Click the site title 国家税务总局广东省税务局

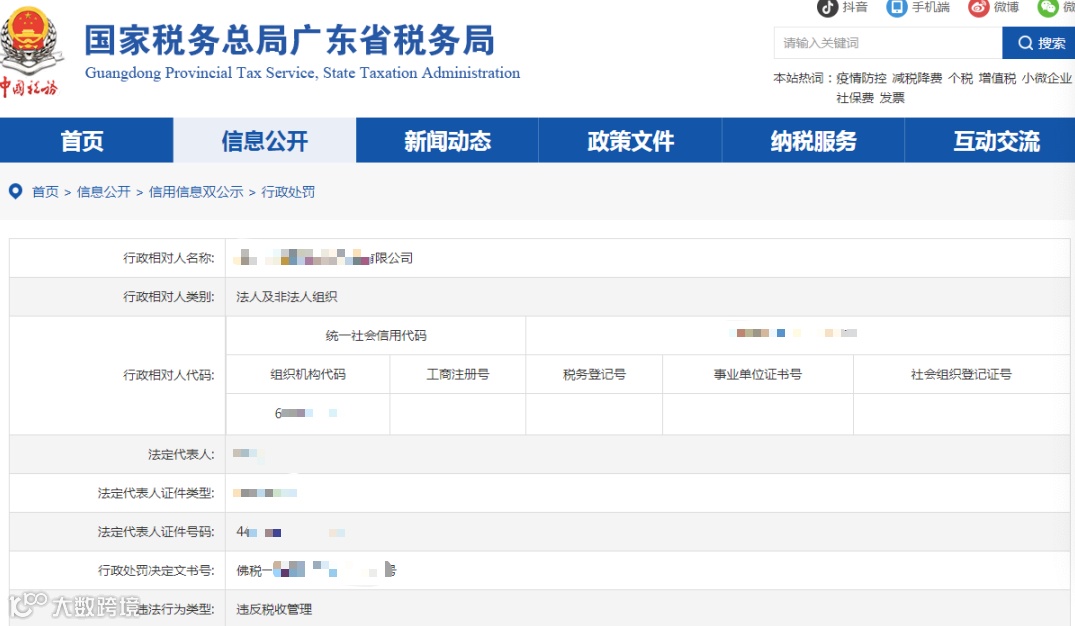289,40
